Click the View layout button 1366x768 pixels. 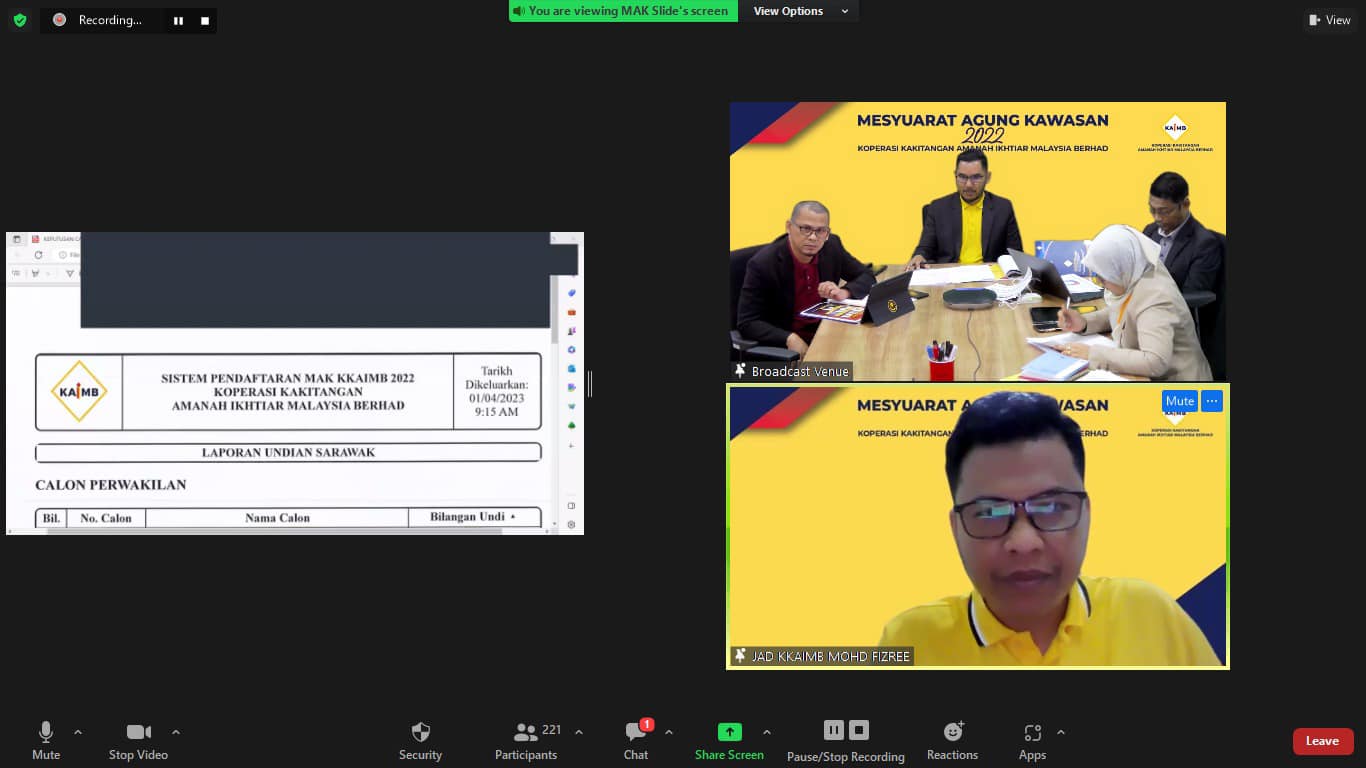(1330, 20)
